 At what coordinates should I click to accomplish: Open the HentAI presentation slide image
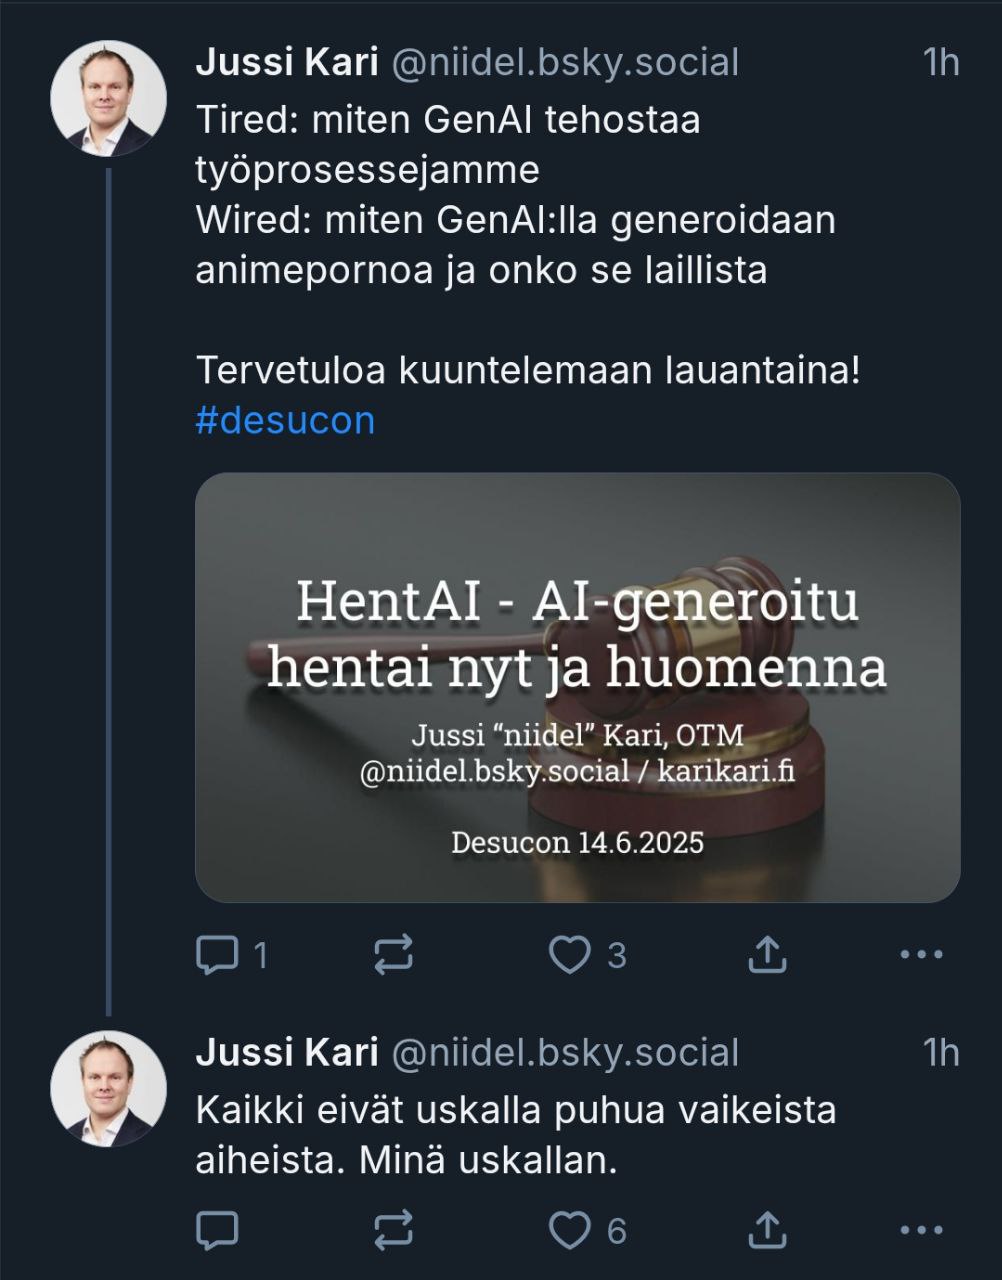577,687
